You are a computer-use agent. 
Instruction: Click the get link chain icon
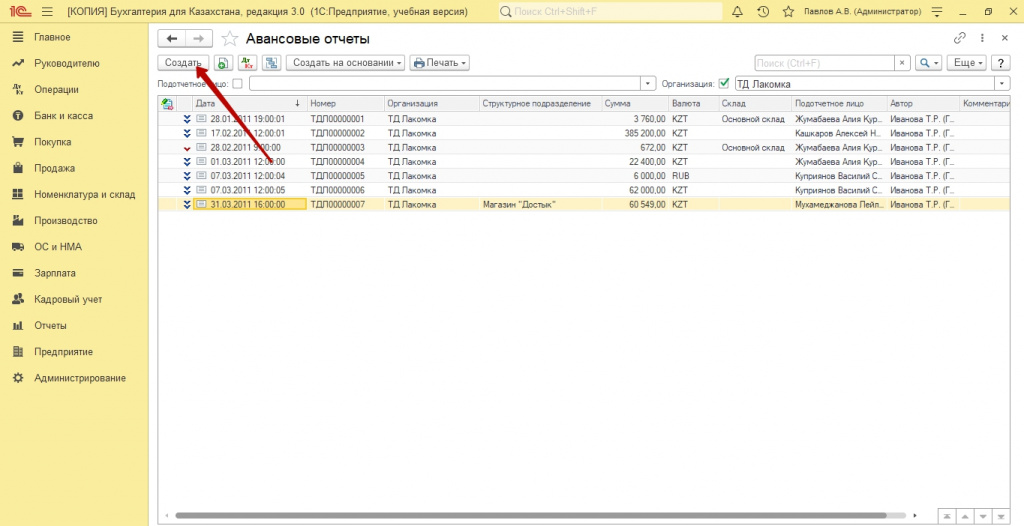click(960, 38)
